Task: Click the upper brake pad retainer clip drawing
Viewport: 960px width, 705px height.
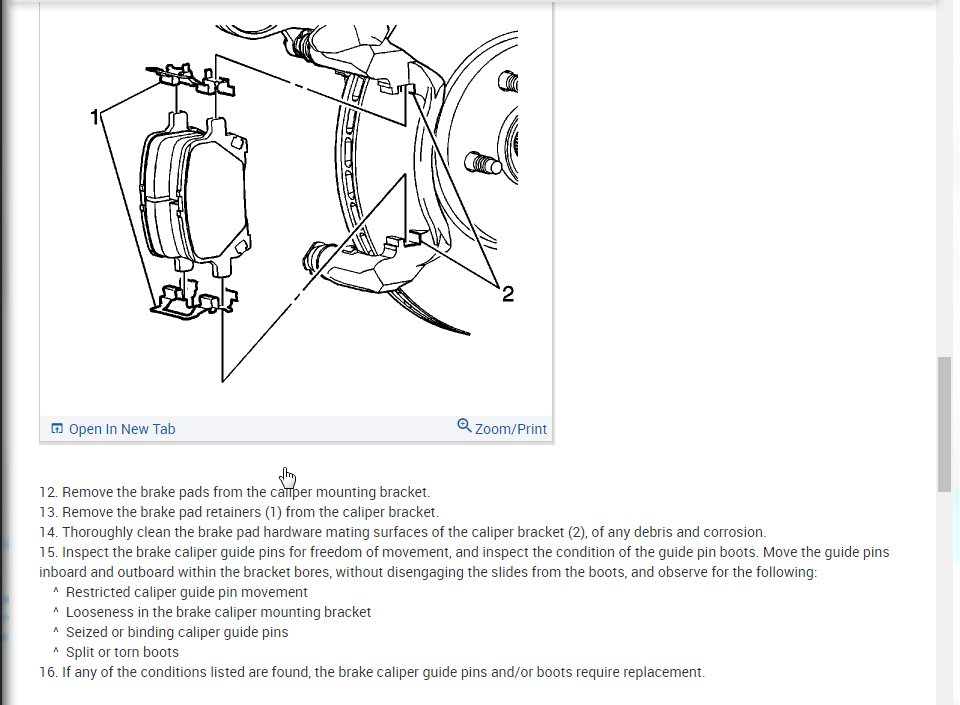Action: coord(190,80)
